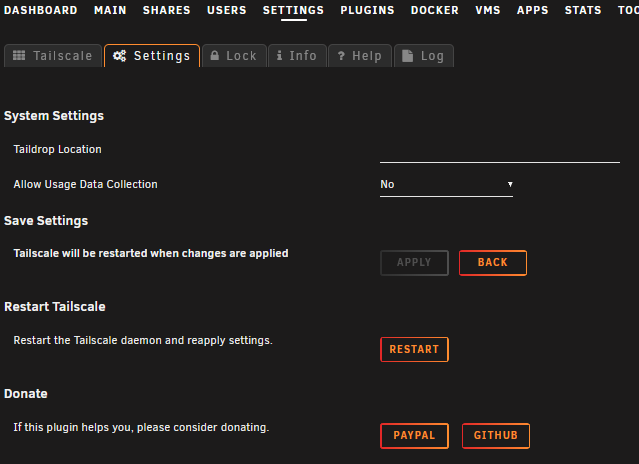Viewport: 639px width, 464px height.
Task: Click the gears icon on Settings tab
Action: [x=119, y=56]
